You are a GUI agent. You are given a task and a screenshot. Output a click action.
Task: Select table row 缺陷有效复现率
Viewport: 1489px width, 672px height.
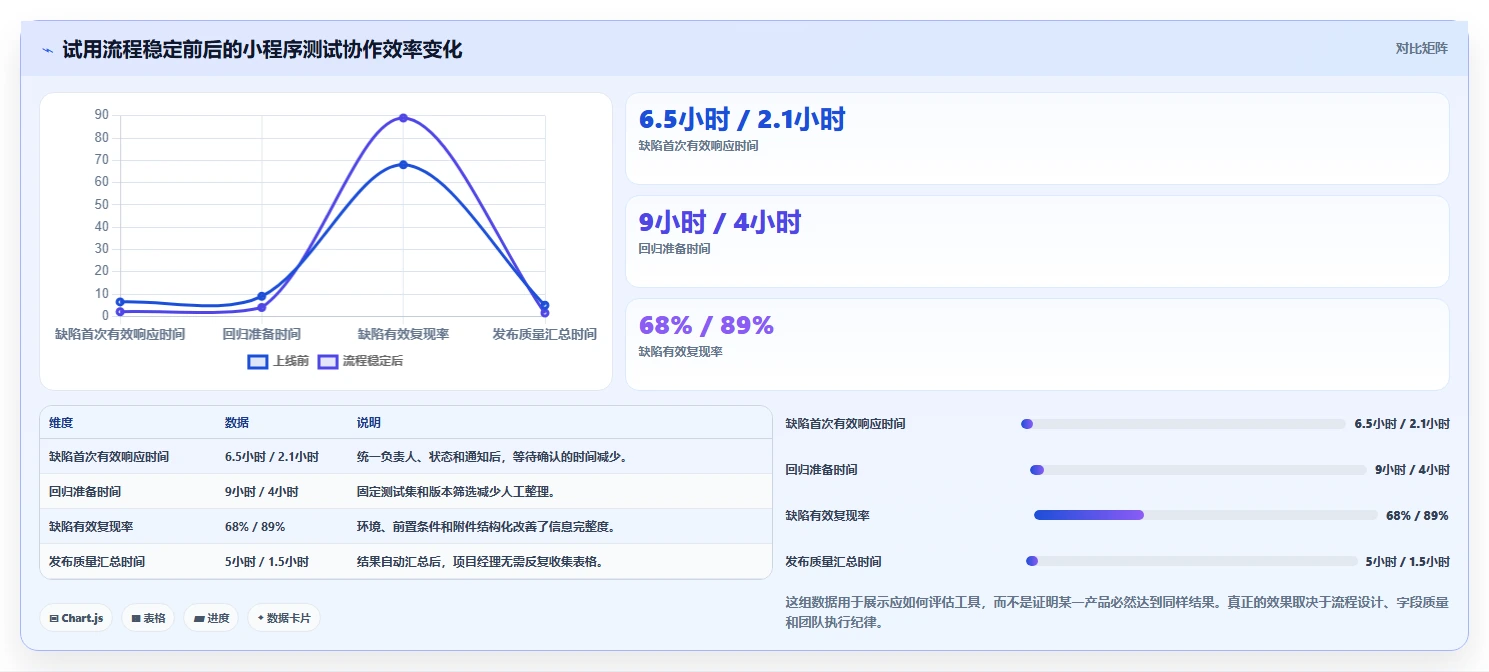point(406,527)
